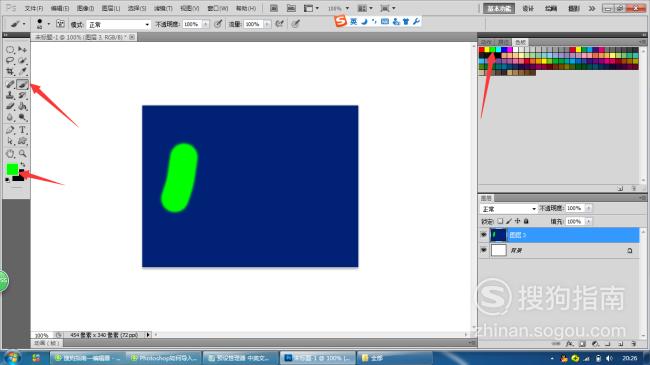Click the 基本功能 workspace button
The image size is (650, 365).
499,8
